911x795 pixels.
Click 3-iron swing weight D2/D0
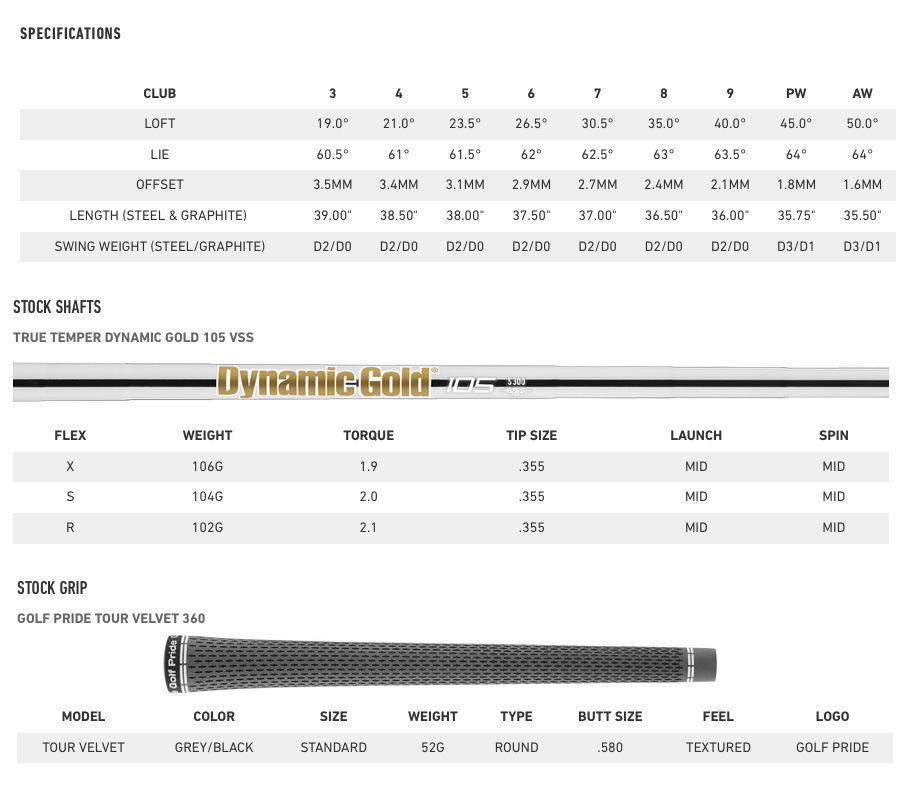pyautogui.click(x=332, y=246)
